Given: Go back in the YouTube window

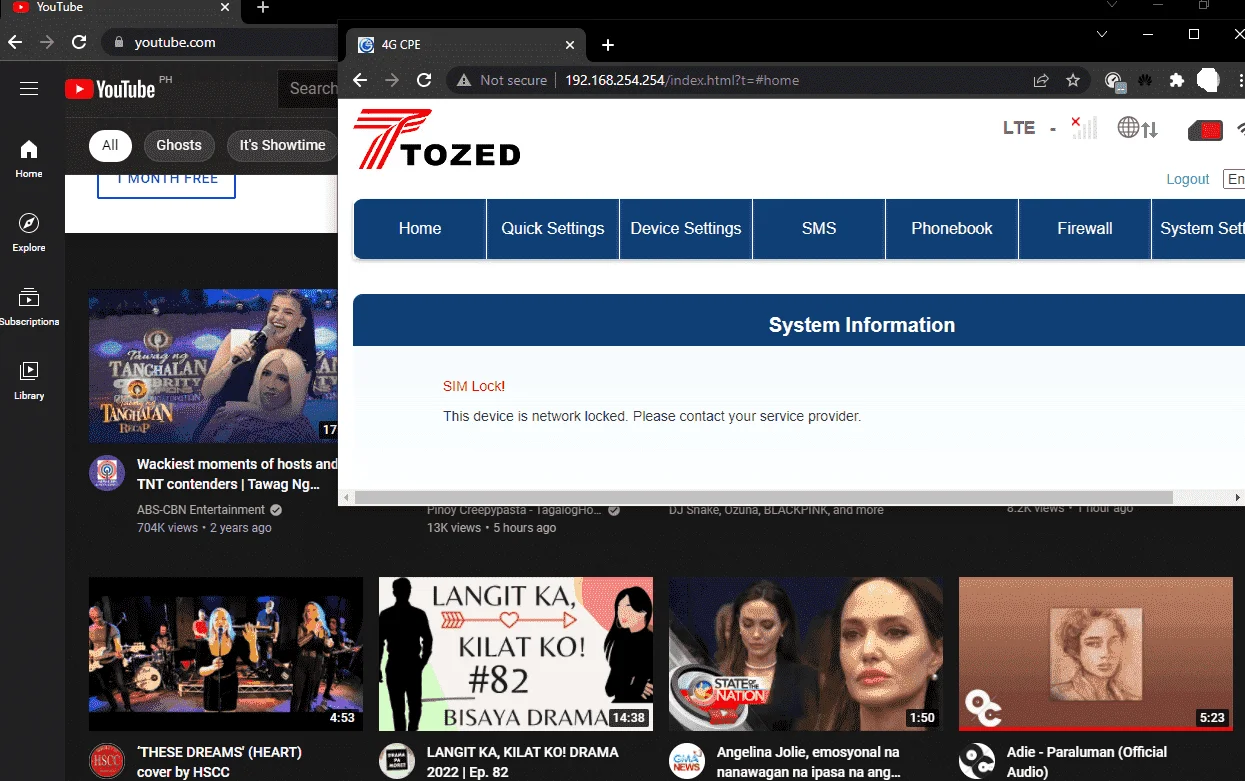Looking at the screenshot, I should click(x=14, y=42).
